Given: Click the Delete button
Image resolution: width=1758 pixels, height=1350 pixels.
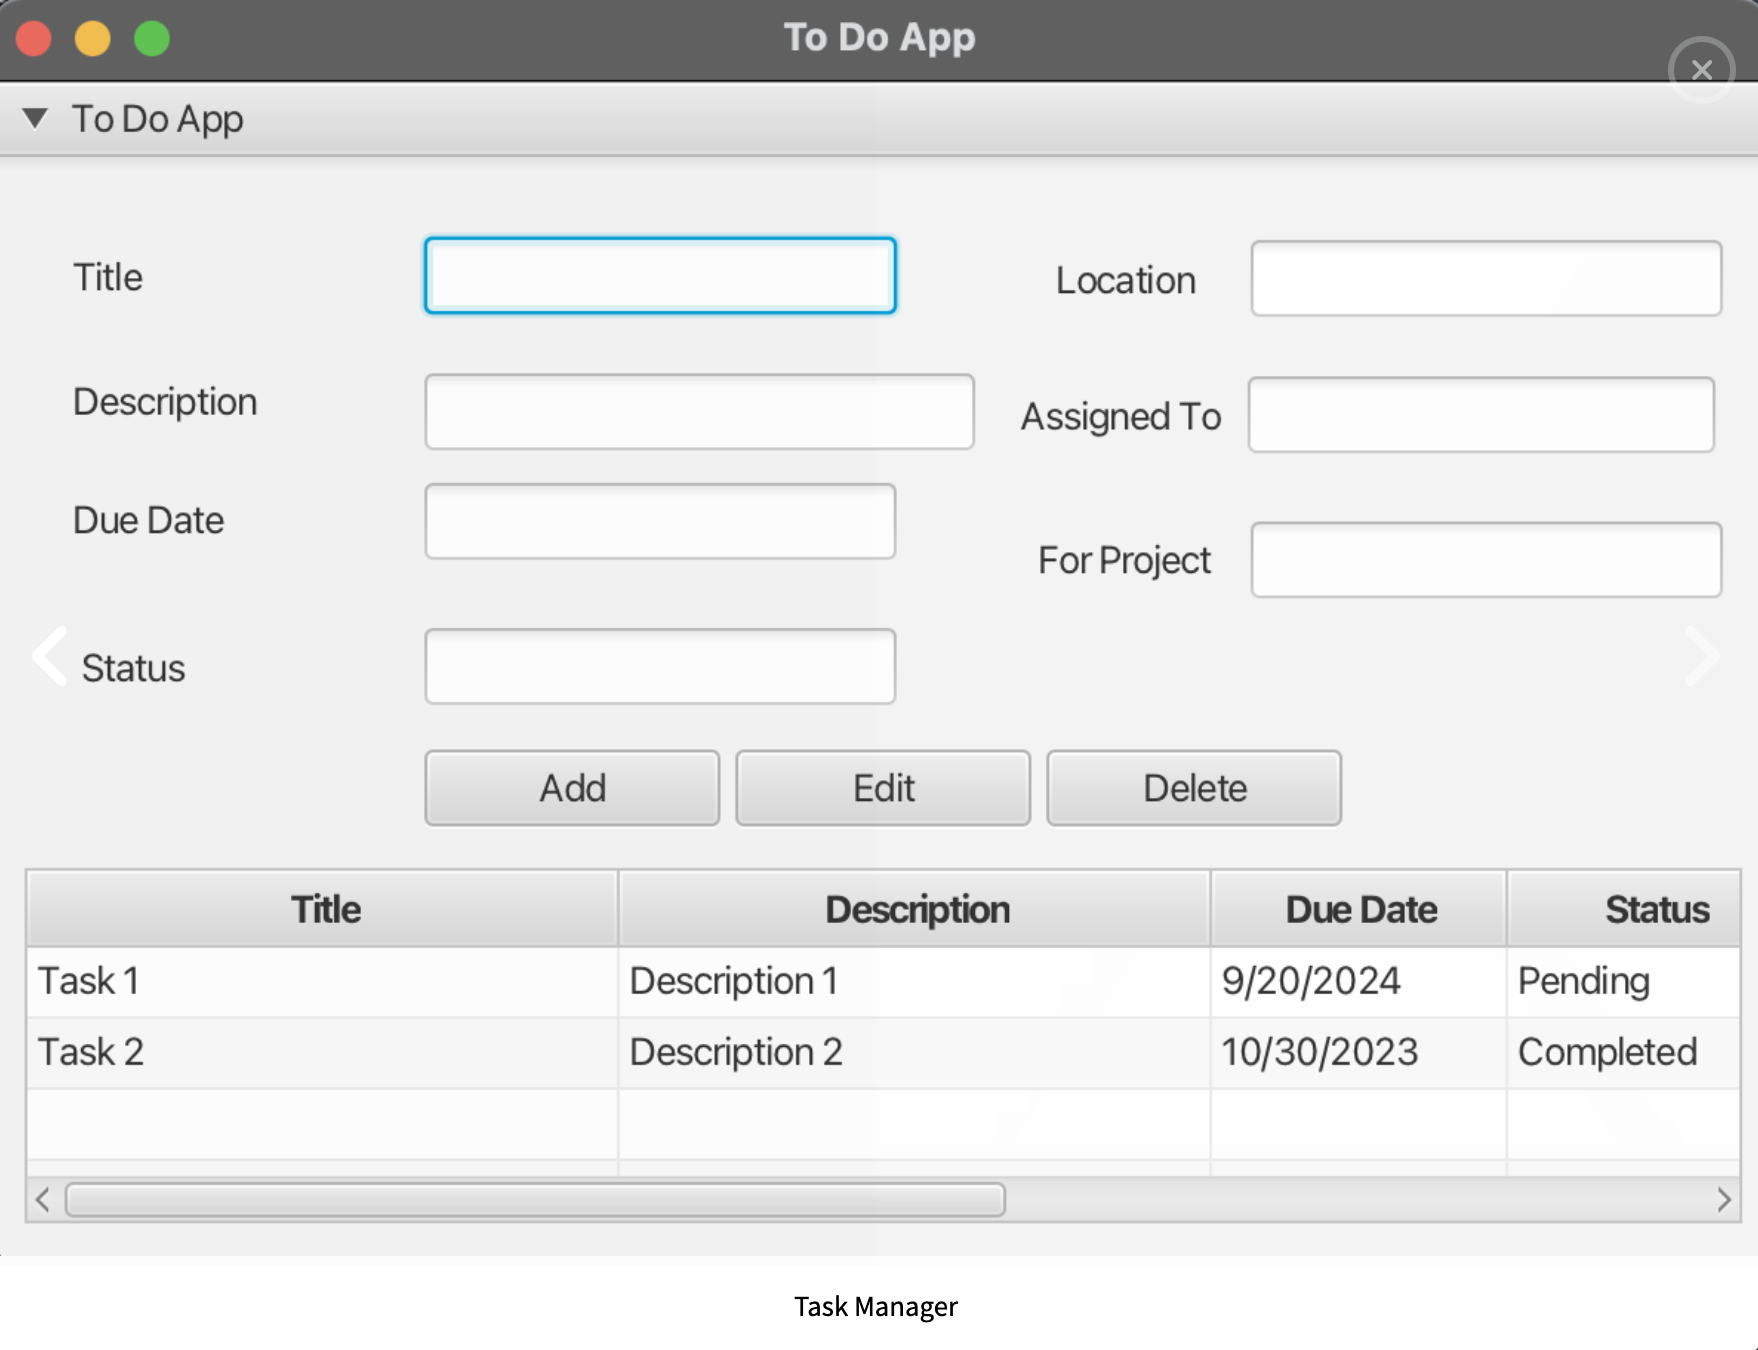Looking at the screenshot, I should click(x=1194, y=787).
